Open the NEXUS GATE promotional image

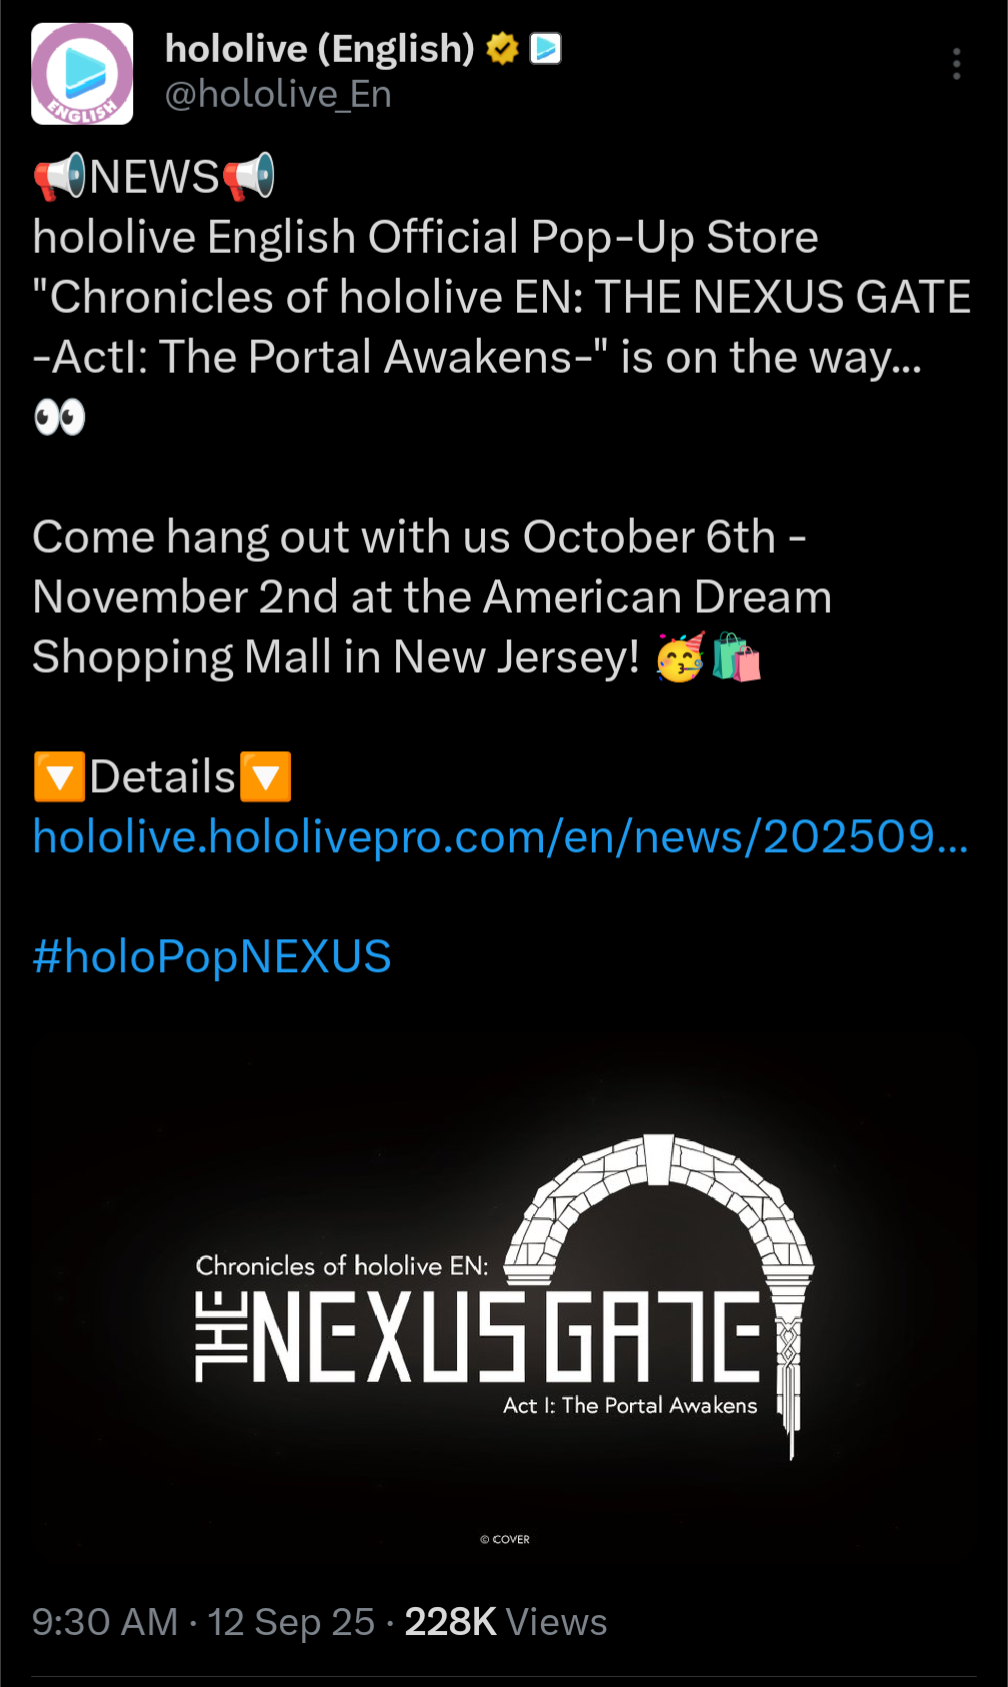(504, 1298)
